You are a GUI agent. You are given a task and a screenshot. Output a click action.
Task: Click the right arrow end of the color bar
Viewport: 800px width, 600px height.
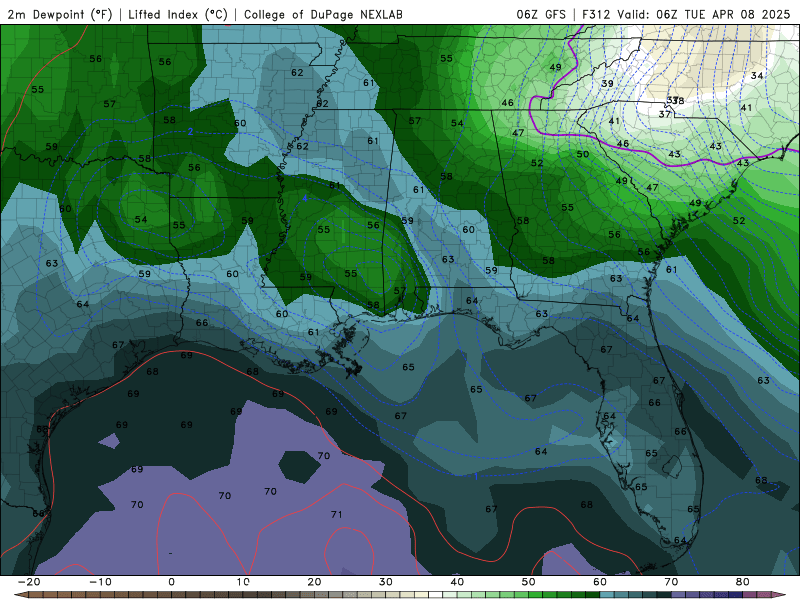780,595
